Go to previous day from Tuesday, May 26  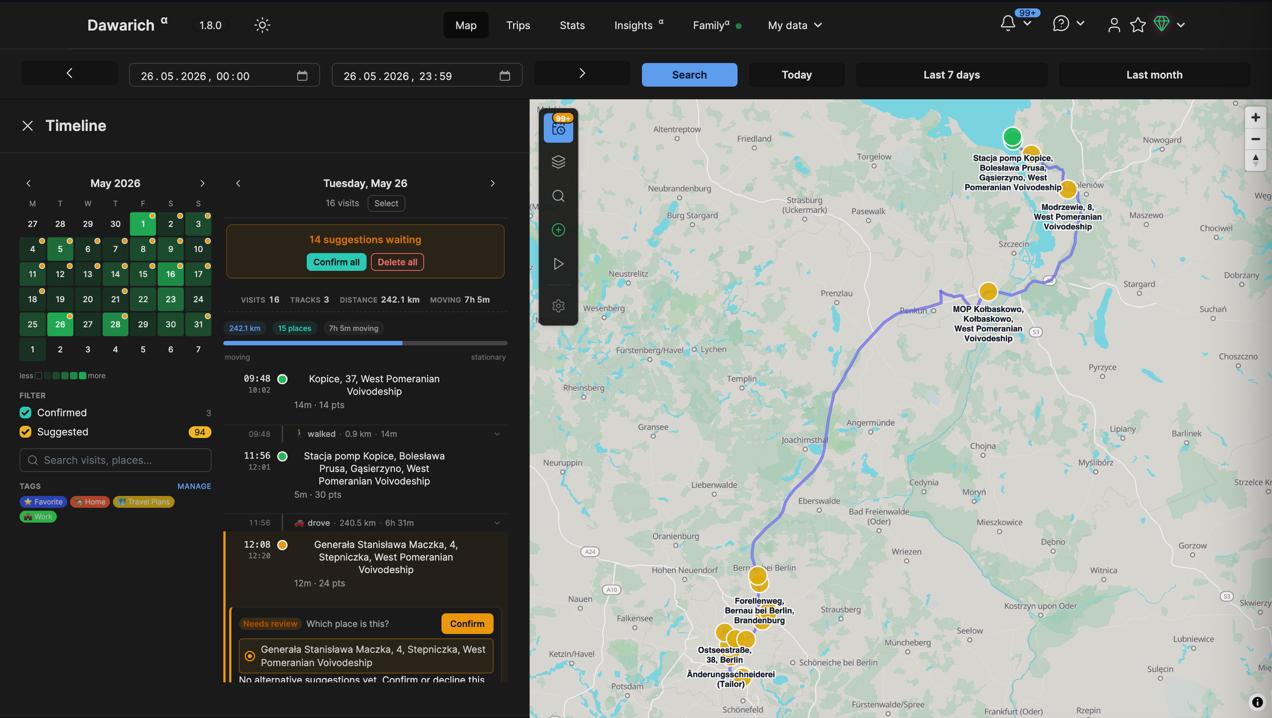pyautogui.click(x=238, y=184)
